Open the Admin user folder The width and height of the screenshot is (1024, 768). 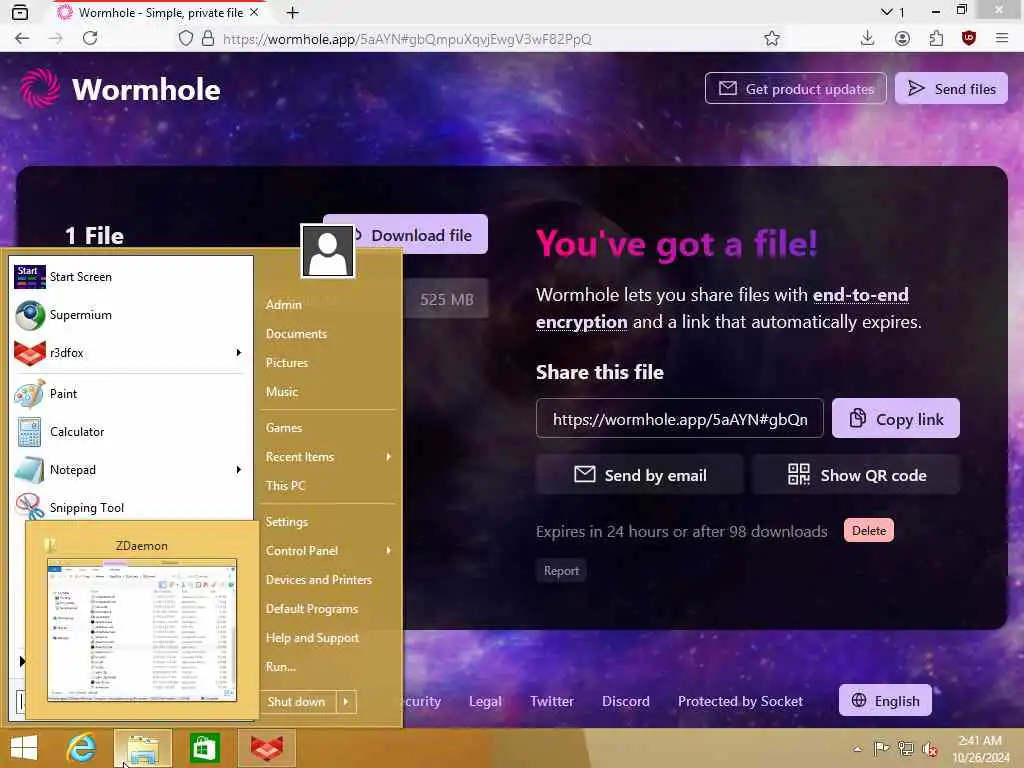283,304
